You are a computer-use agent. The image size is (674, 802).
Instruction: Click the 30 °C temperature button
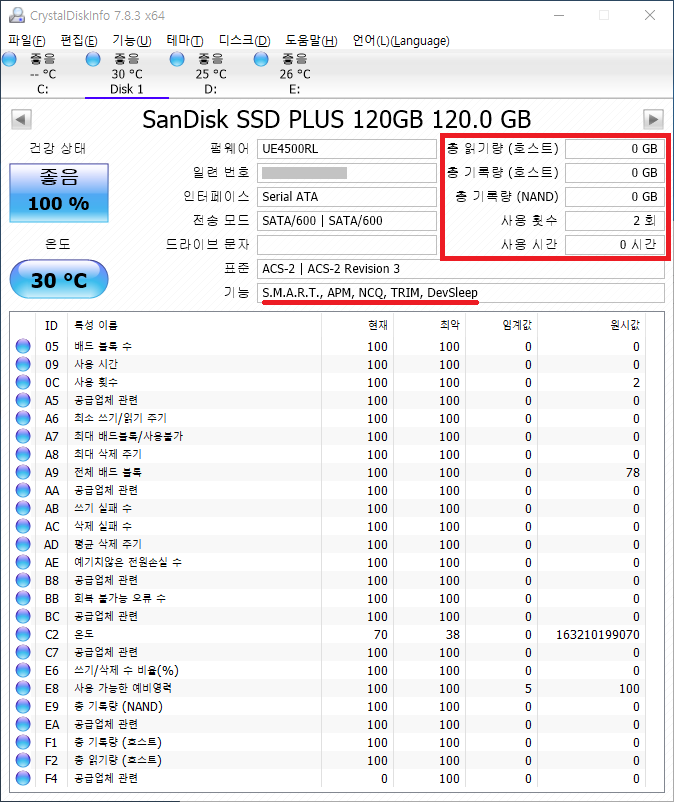59,279
